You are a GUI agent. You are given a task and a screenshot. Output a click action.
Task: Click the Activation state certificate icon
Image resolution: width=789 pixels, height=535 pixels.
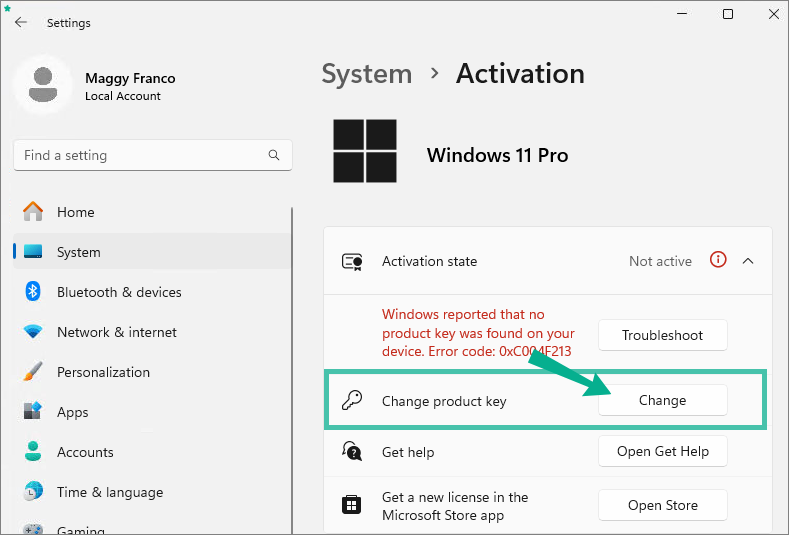click(352, 262)
